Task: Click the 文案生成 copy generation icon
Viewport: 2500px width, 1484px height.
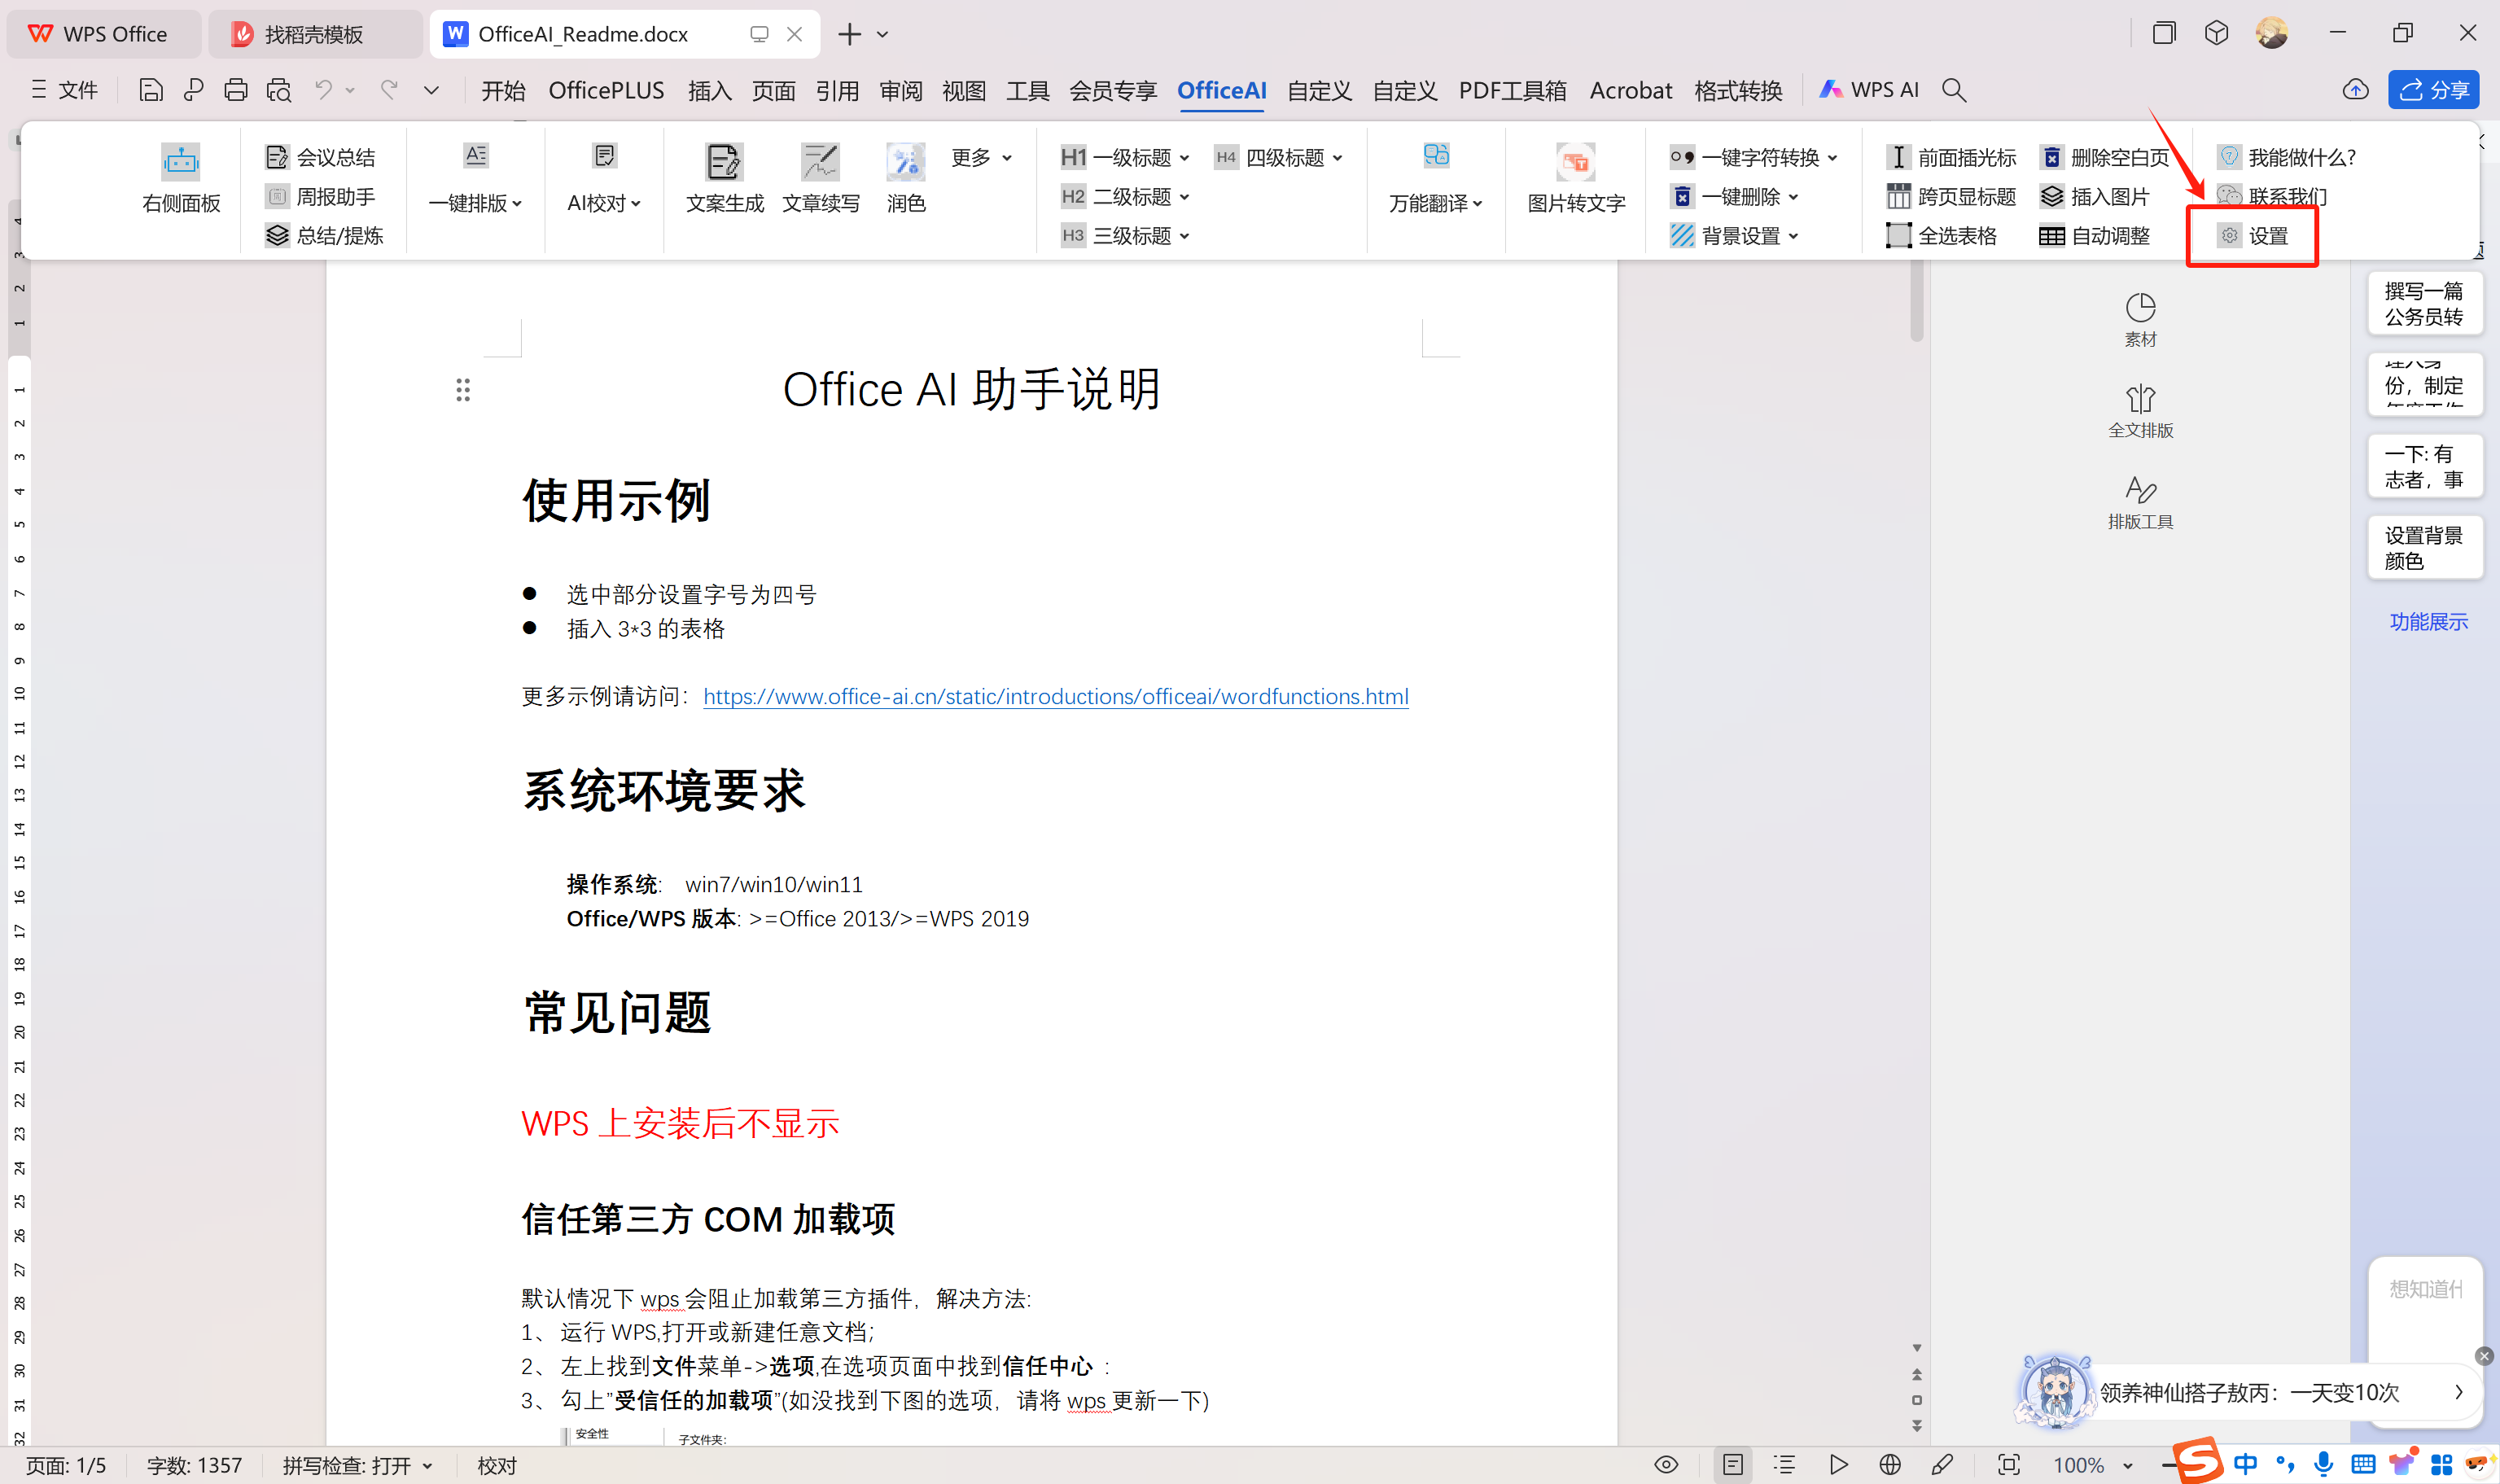Action: coord(724,179)
